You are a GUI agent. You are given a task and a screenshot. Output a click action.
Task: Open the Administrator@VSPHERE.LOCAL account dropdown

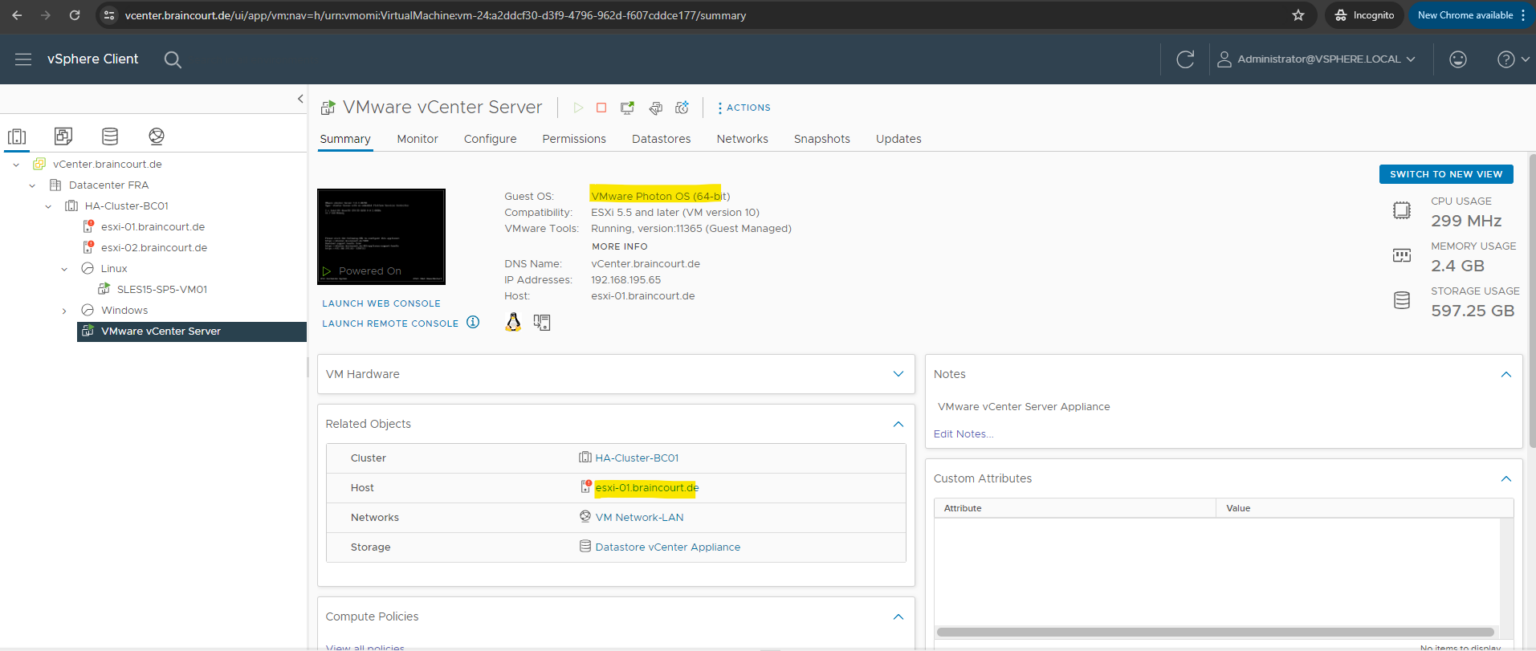[1316, 59]
